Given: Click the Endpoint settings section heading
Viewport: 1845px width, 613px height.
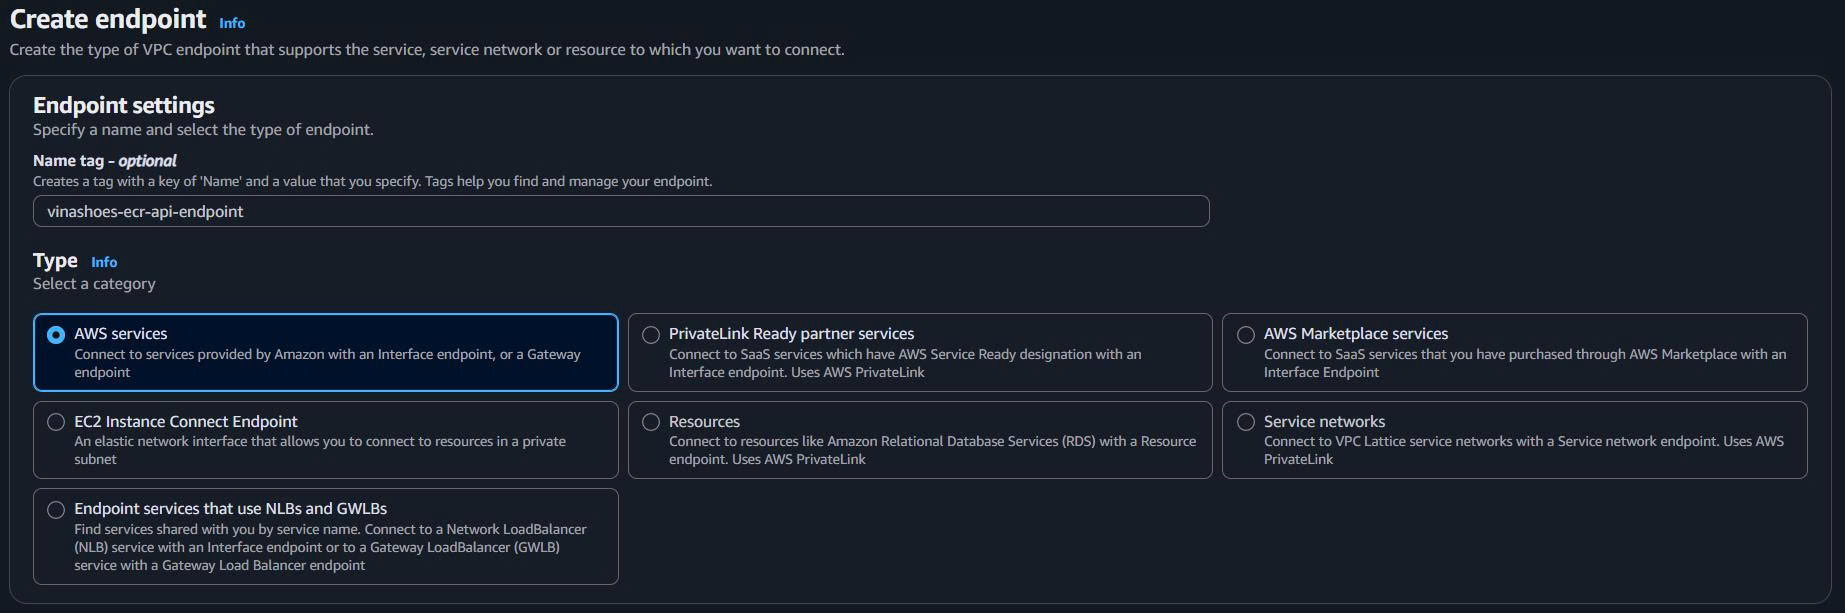Looking at the screenshot, I should 123,104.
